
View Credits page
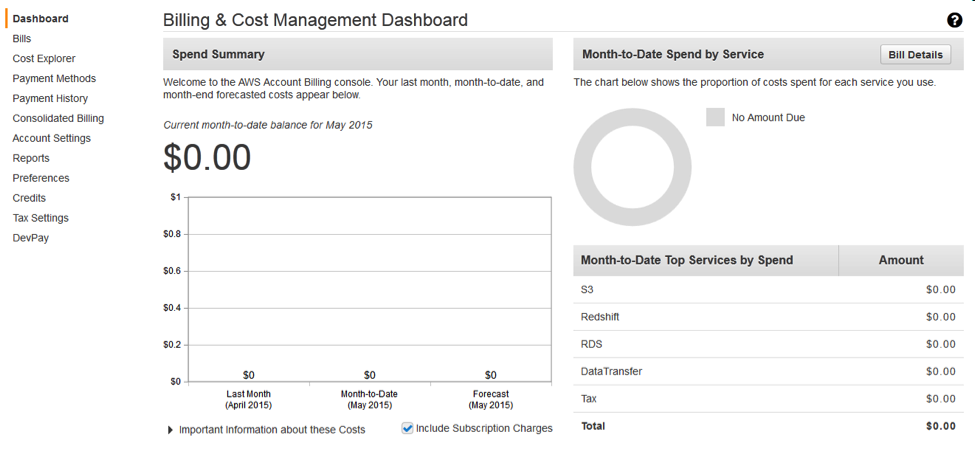(29, 198)
